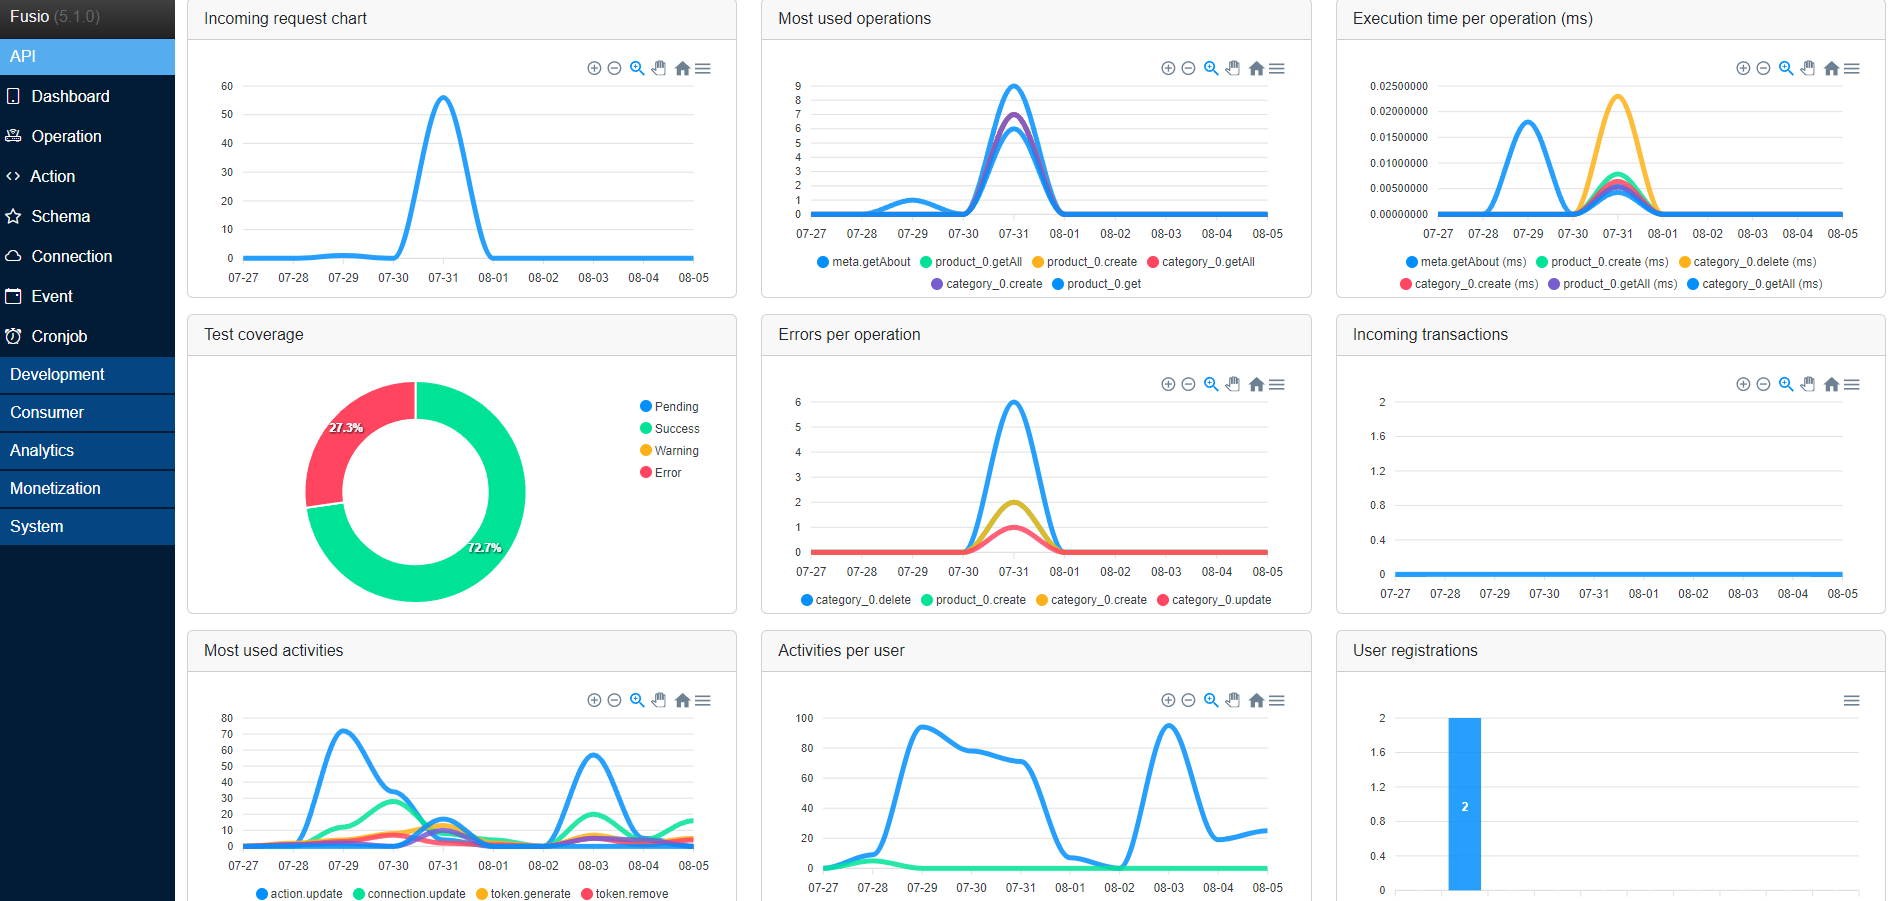
Task: Open menu of Most used activities chart
Action: point(703,700)
